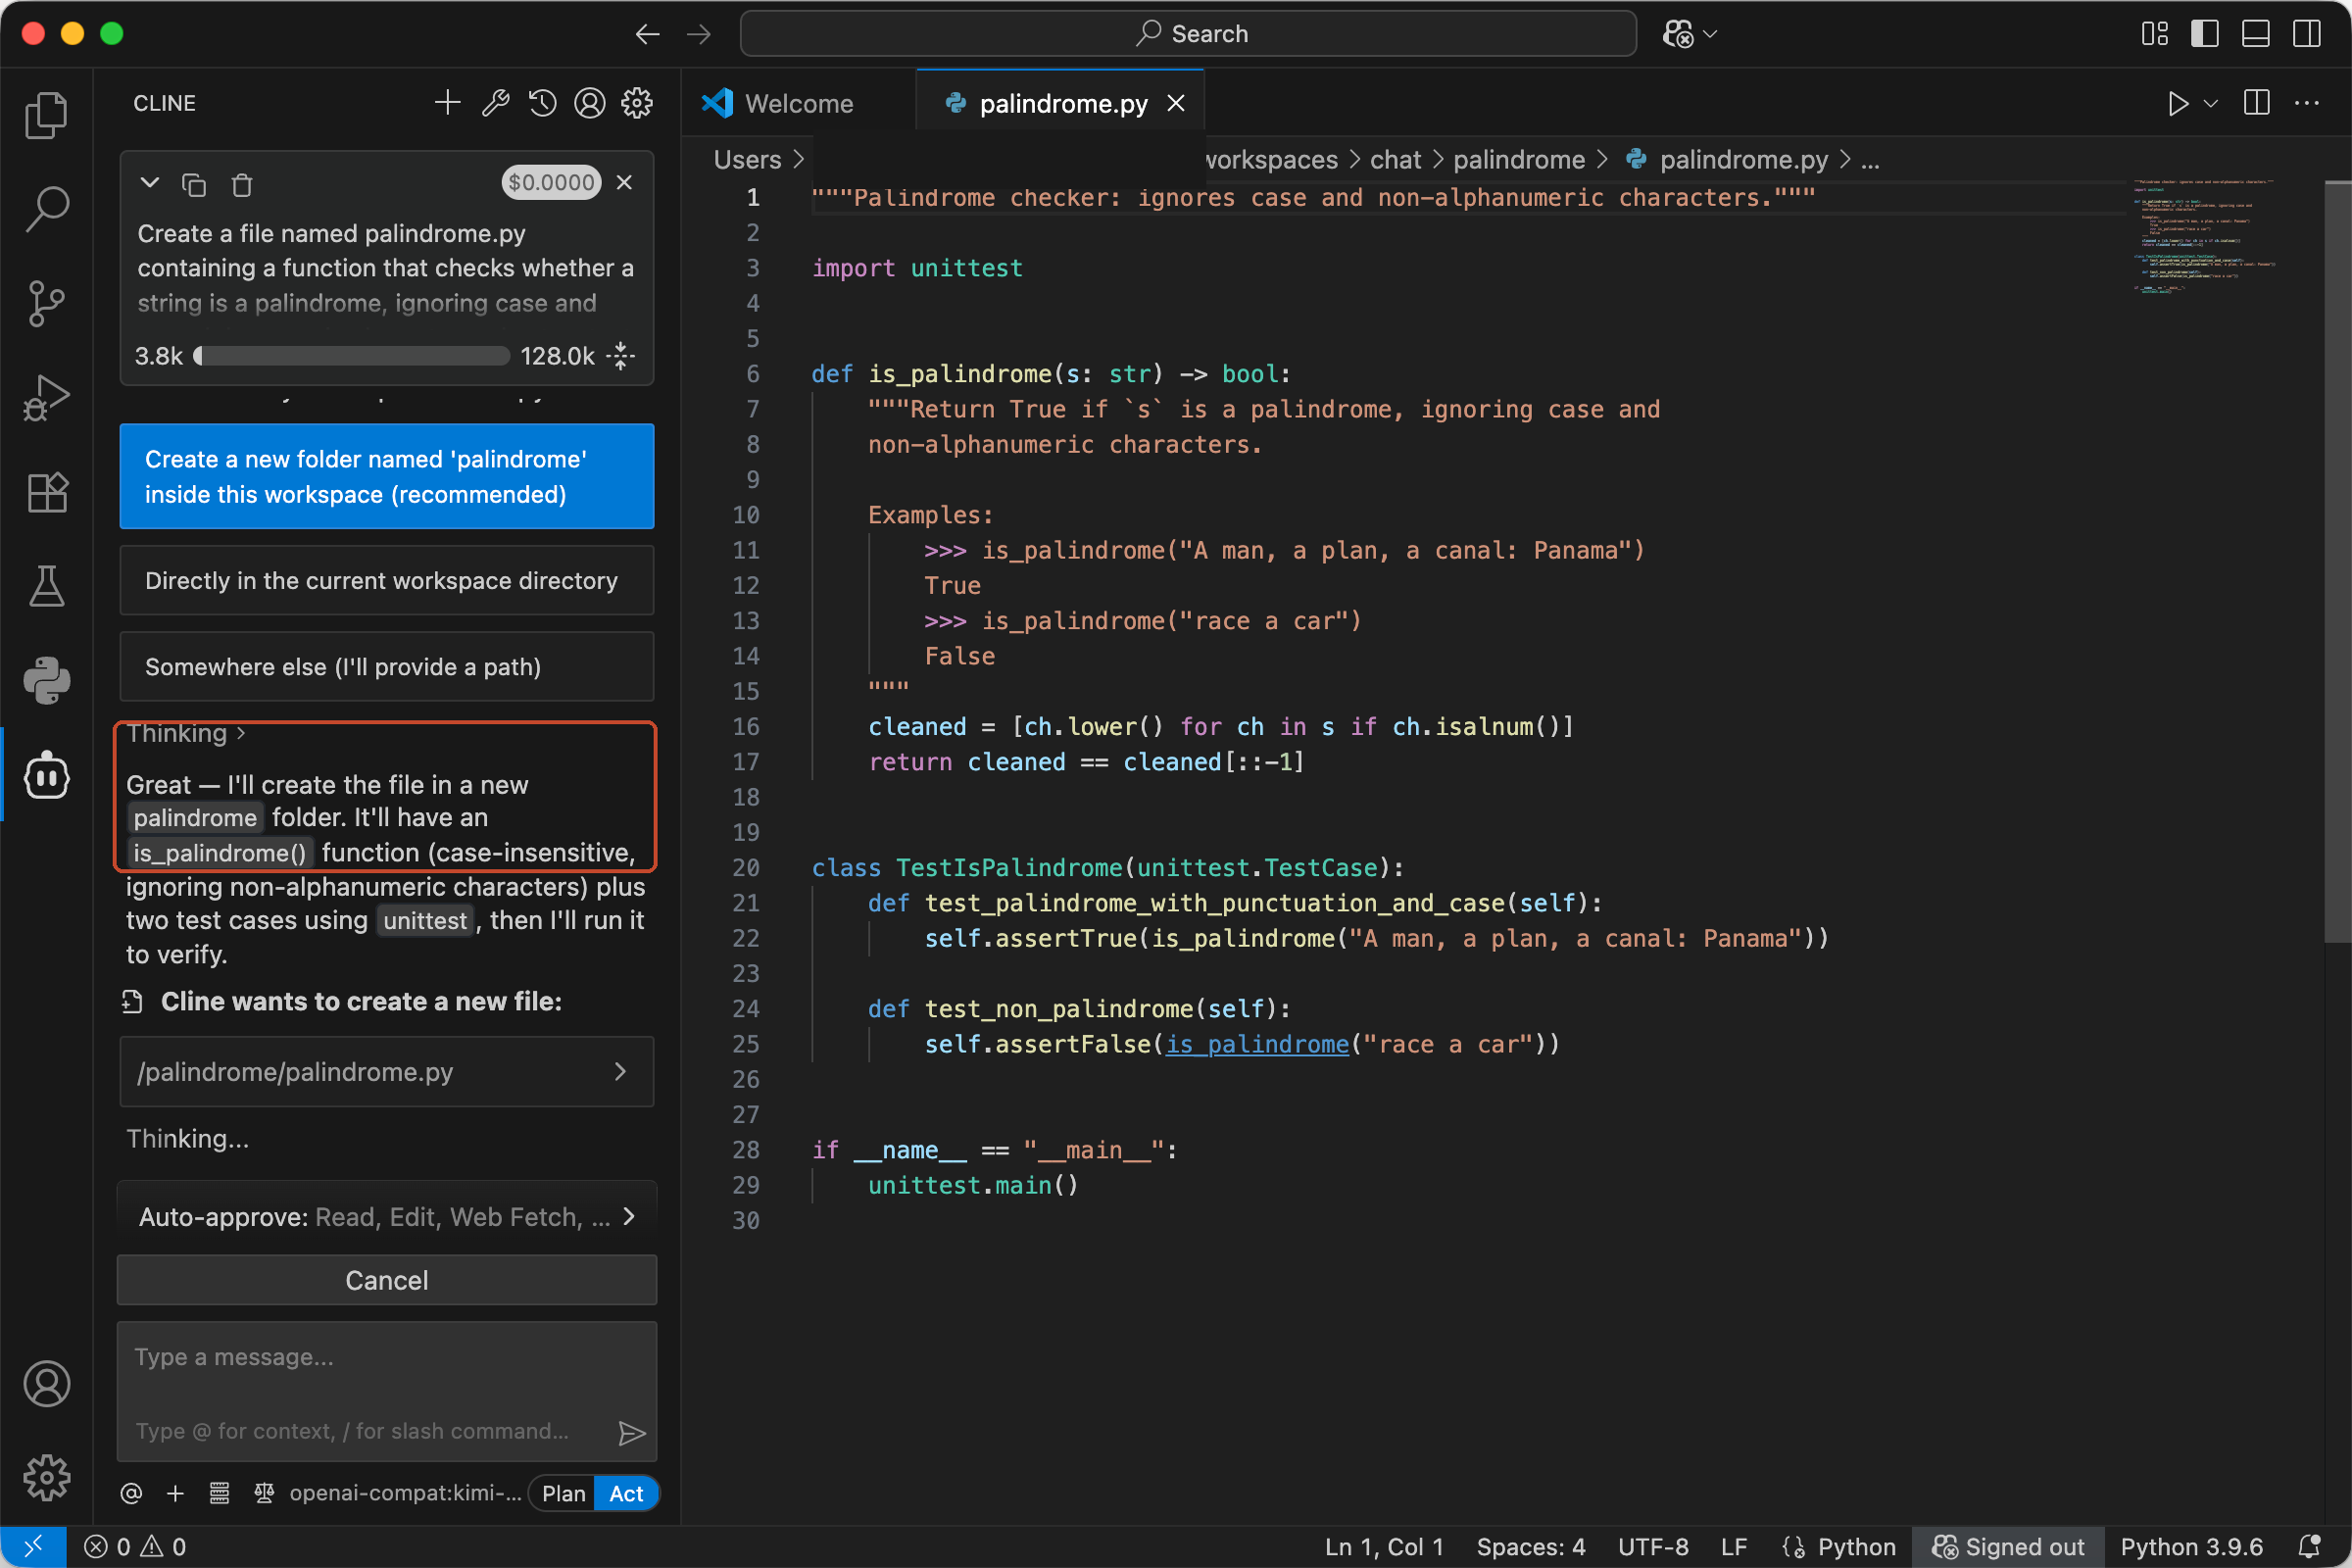Add context with the @ icon
The image size is (2352, 1568).
click(x=131, y=1493)
